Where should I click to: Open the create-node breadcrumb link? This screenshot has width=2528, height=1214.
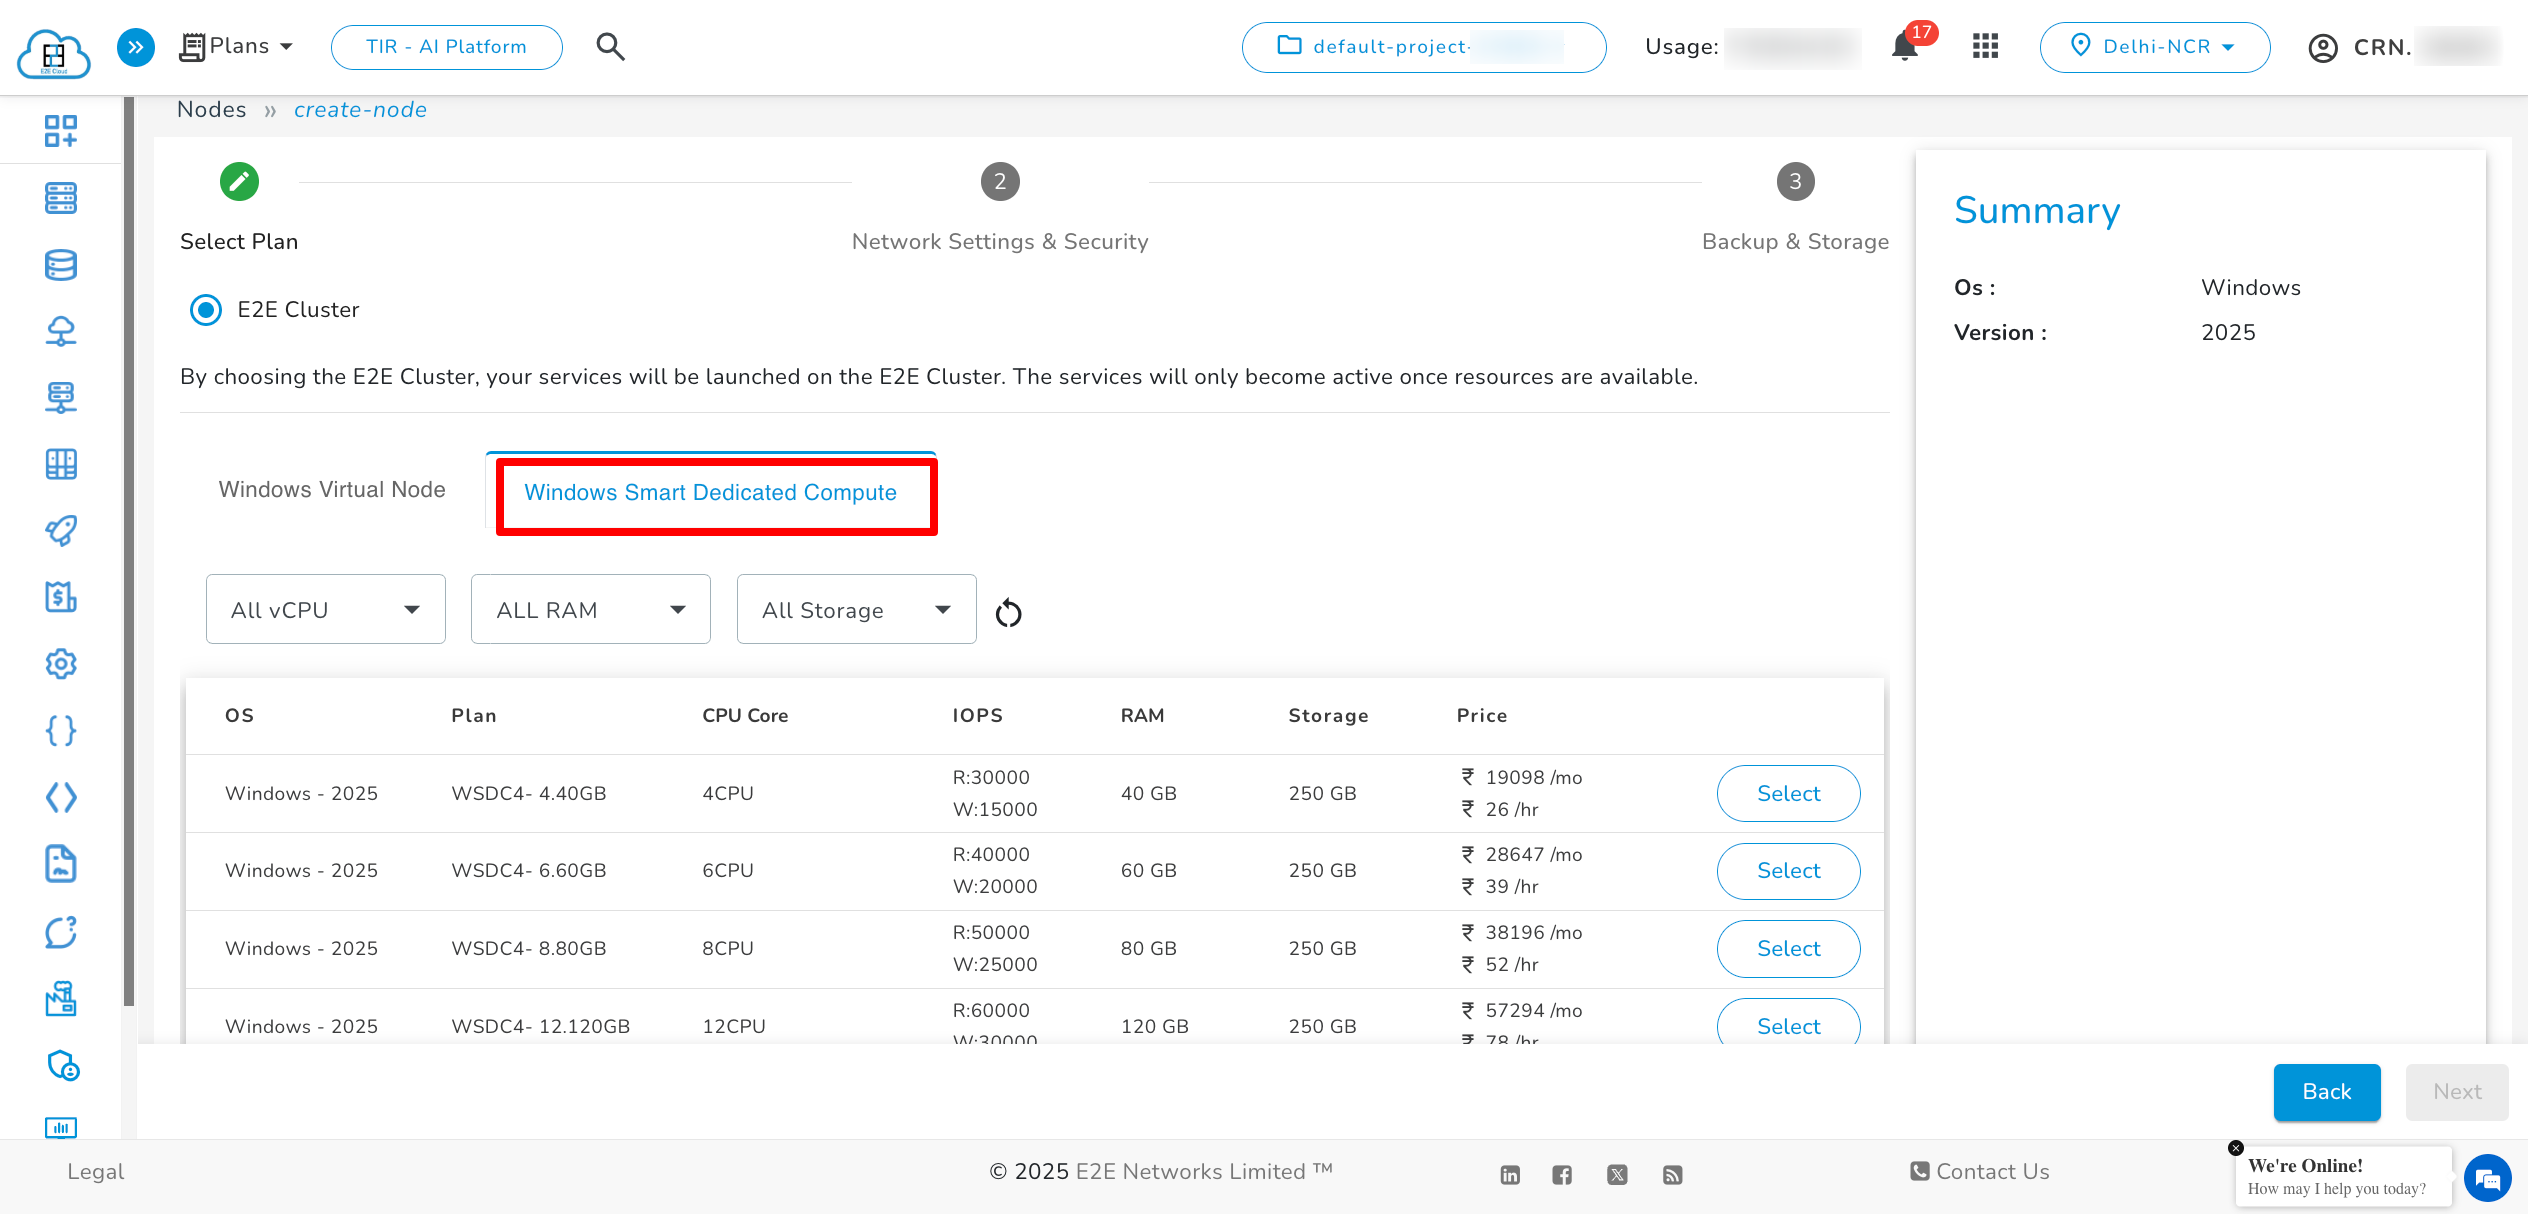pos(360,110)
